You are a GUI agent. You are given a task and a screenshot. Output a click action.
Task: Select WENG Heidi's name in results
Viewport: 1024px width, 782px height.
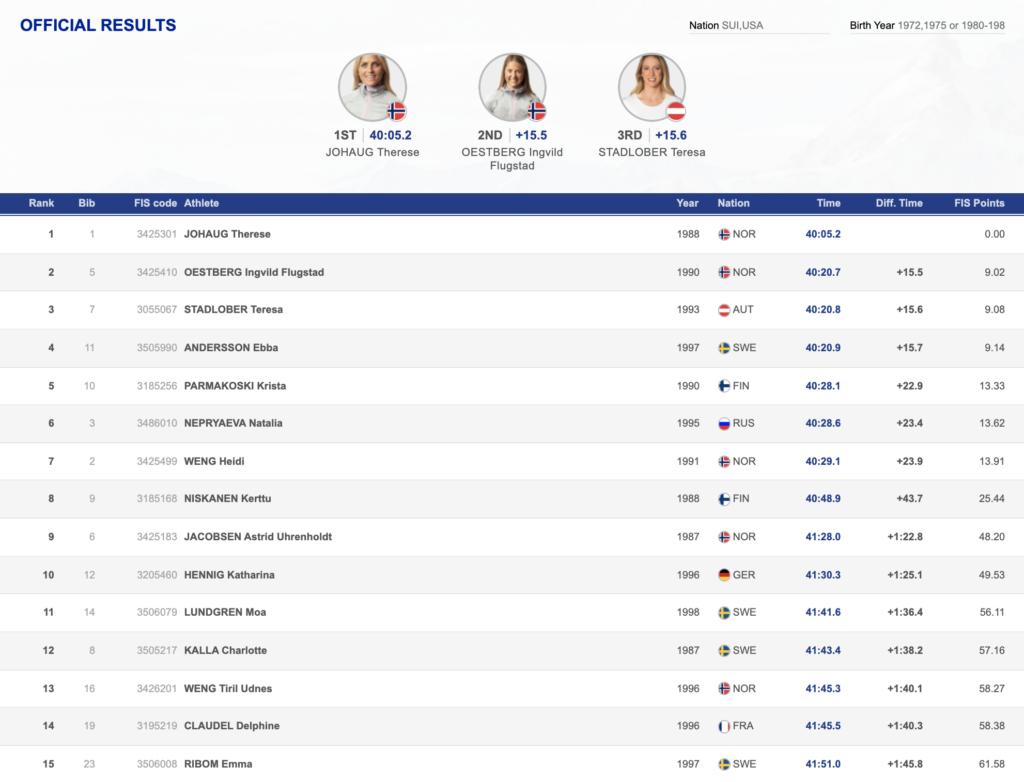tap(214, 461)
